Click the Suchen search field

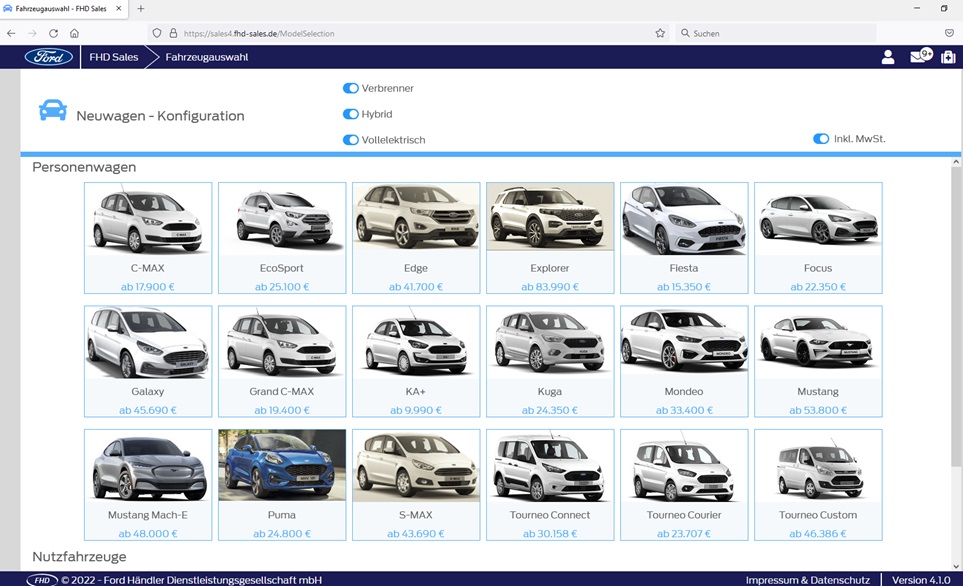pos(776,33)
